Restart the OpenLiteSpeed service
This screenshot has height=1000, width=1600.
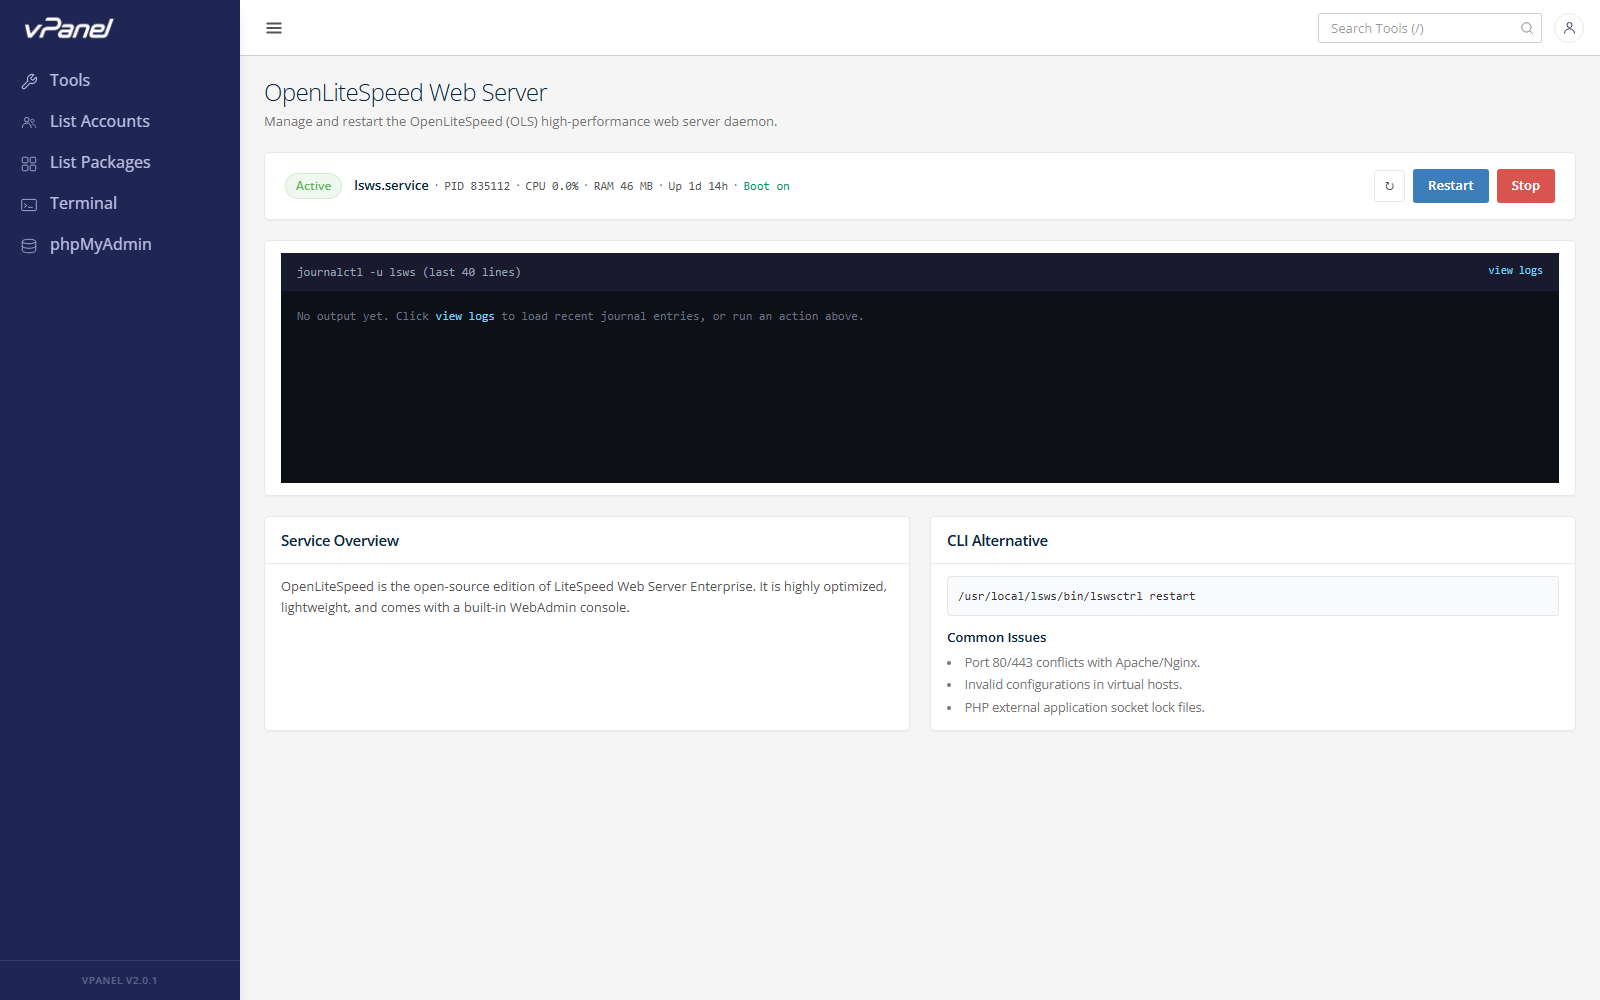point(1450,186)
